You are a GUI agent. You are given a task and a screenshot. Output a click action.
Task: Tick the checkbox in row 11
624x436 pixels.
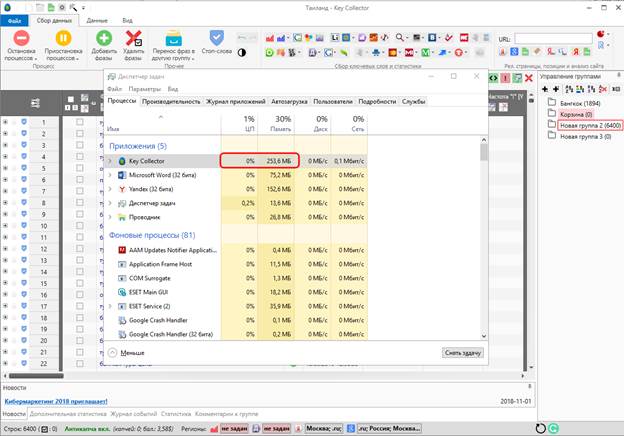click(x=80, y=237)
